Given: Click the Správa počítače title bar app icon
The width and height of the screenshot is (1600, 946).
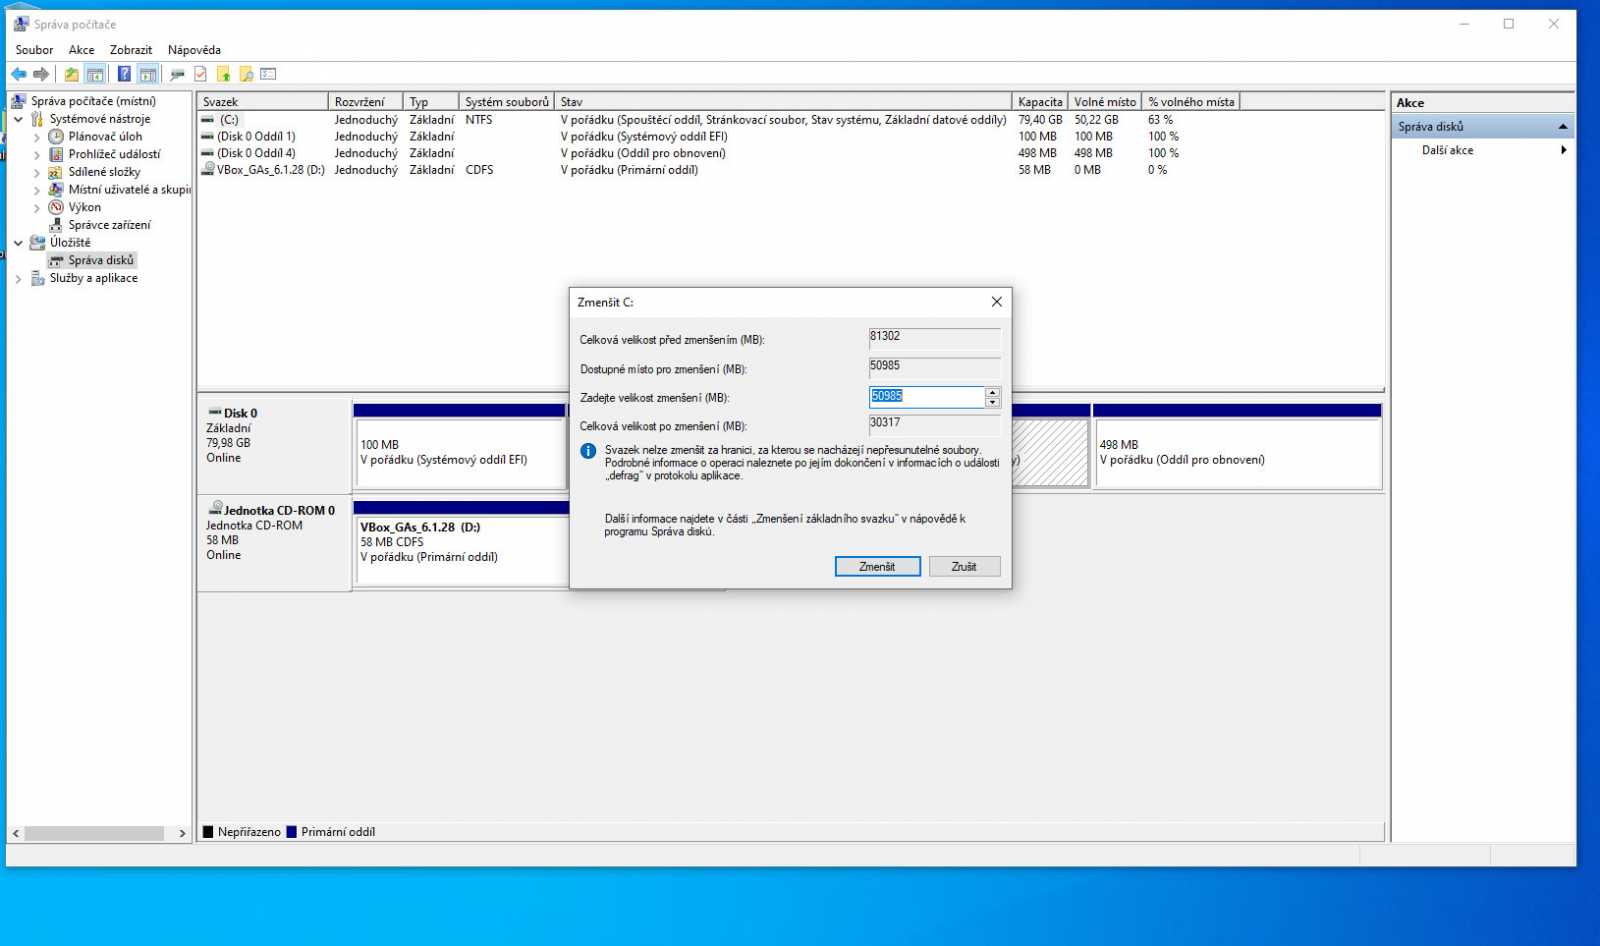Looking at the screenshot, I should tap(21, 24).
